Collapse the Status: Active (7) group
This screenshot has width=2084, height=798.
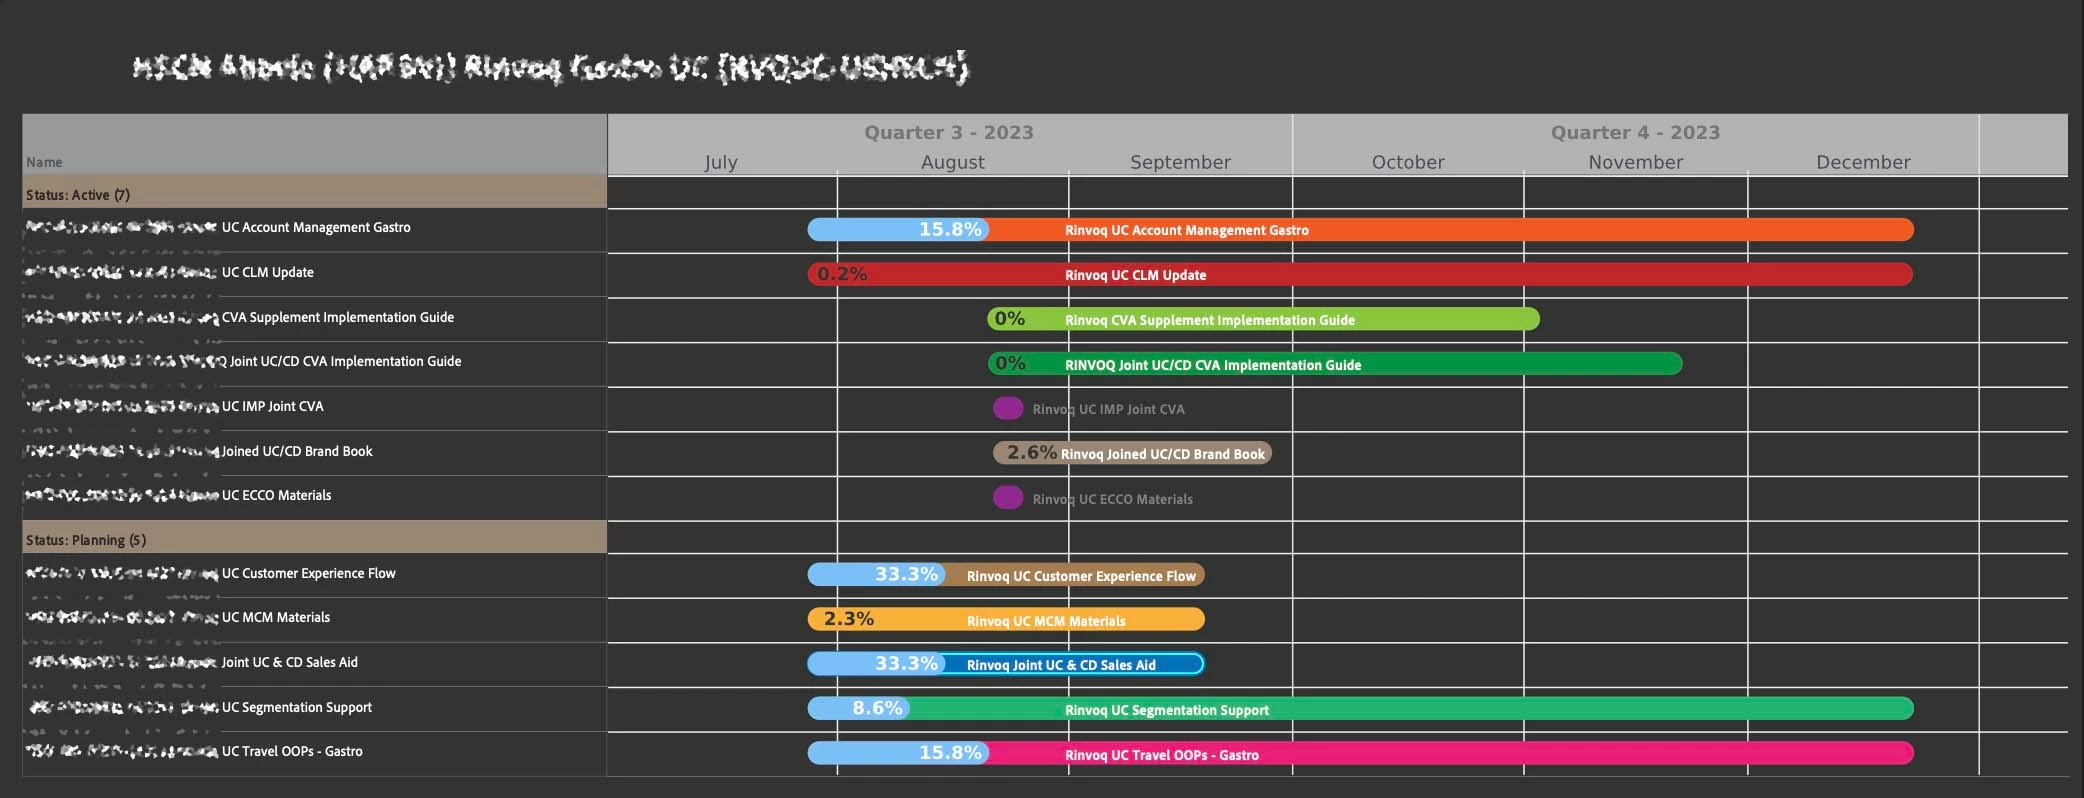click(x=314, y=194)
